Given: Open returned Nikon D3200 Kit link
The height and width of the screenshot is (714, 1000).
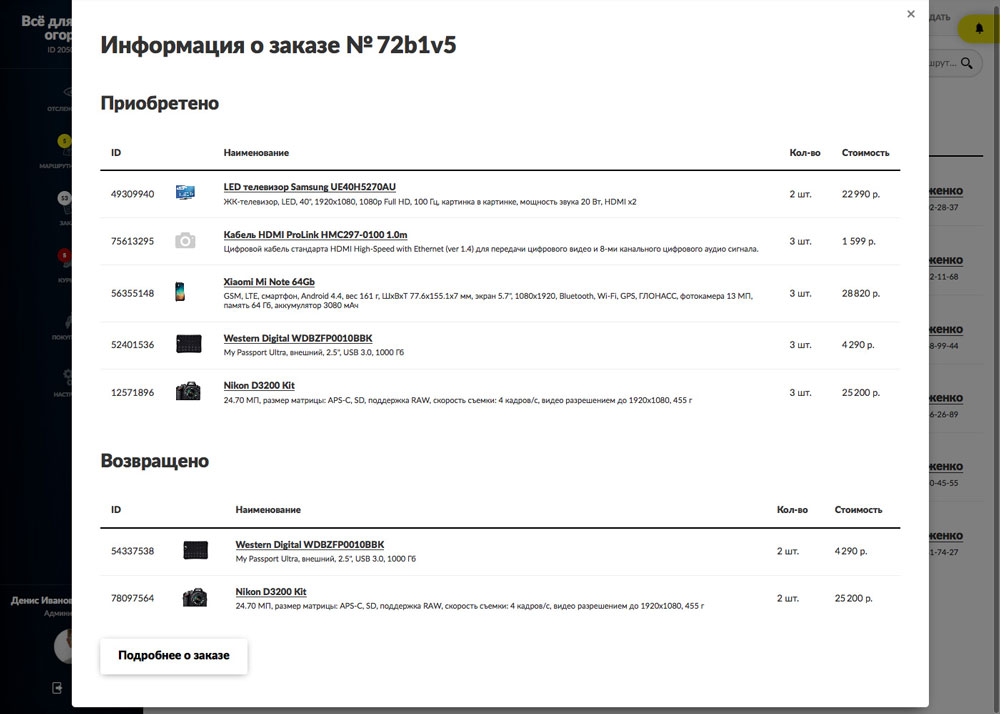Looking at the screenshot, I should pos(271,592).
